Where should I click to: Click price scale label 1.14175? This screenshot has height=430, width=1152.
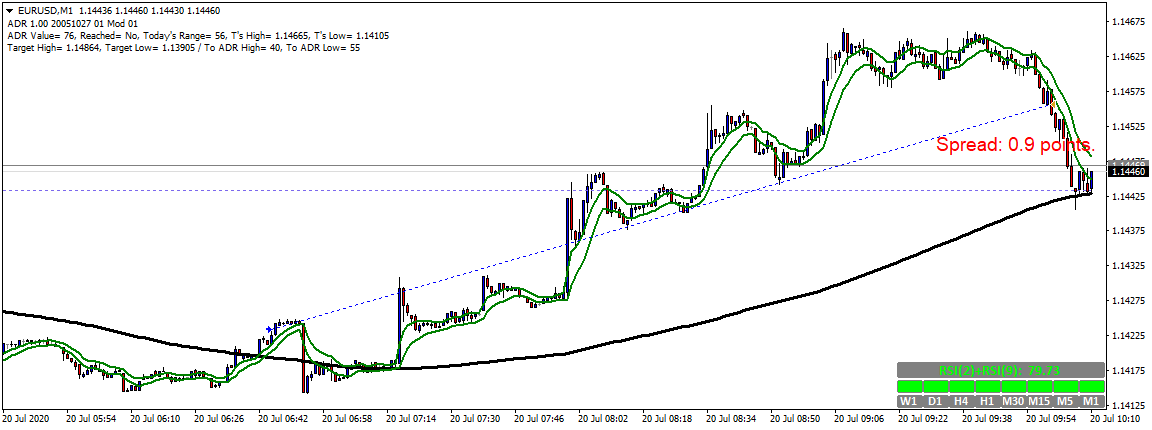(x=1130, y=371)
